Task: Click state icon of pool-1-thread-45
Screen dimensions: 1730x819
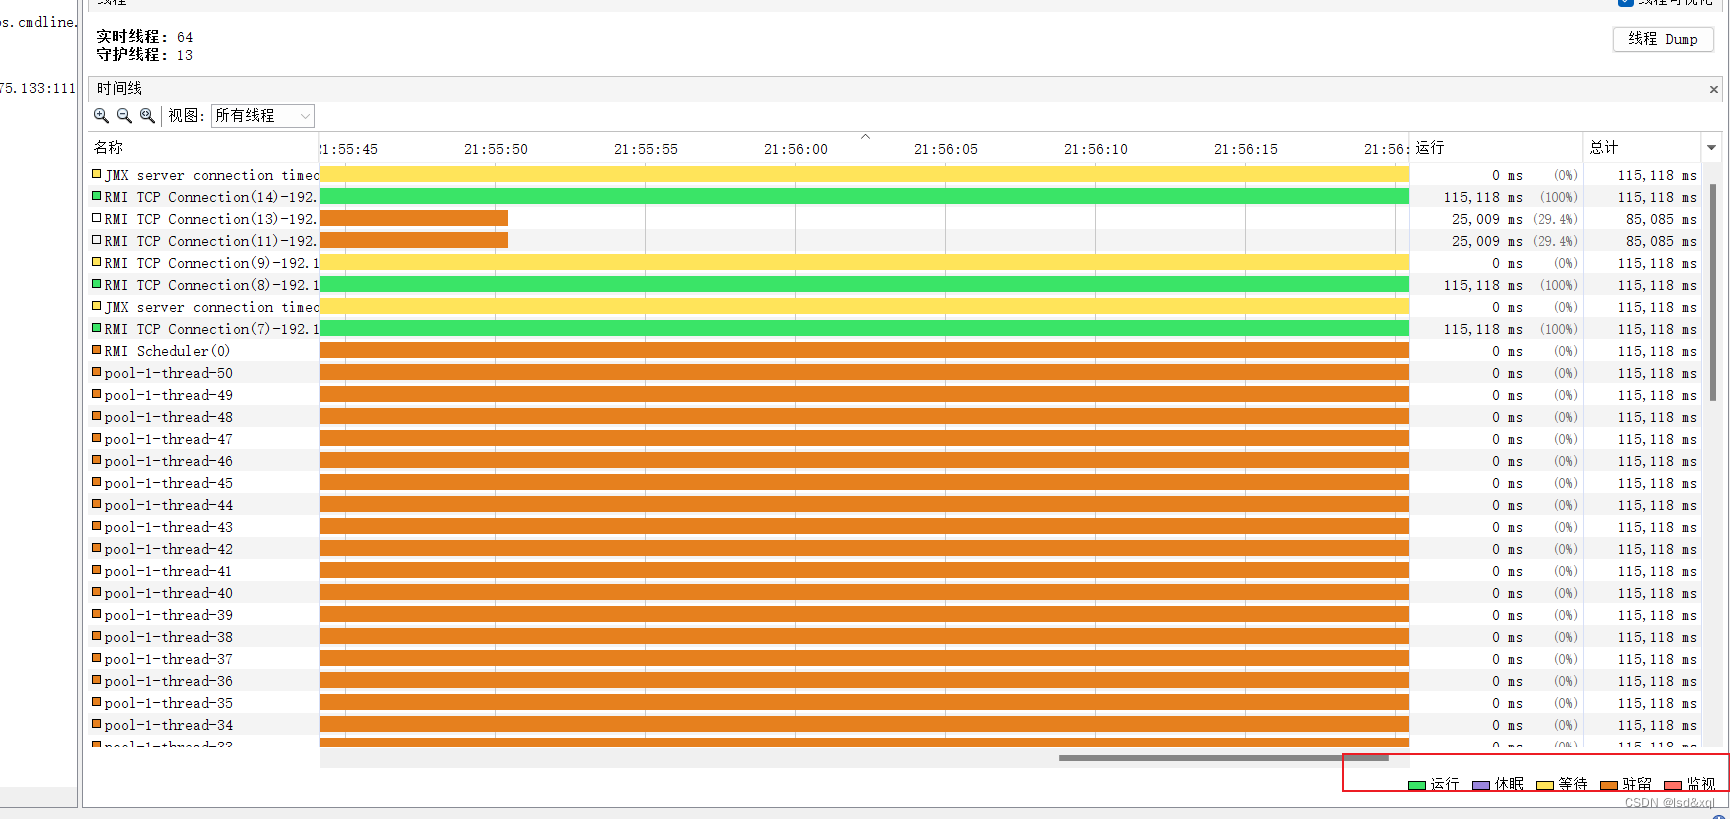Action: 97,482
